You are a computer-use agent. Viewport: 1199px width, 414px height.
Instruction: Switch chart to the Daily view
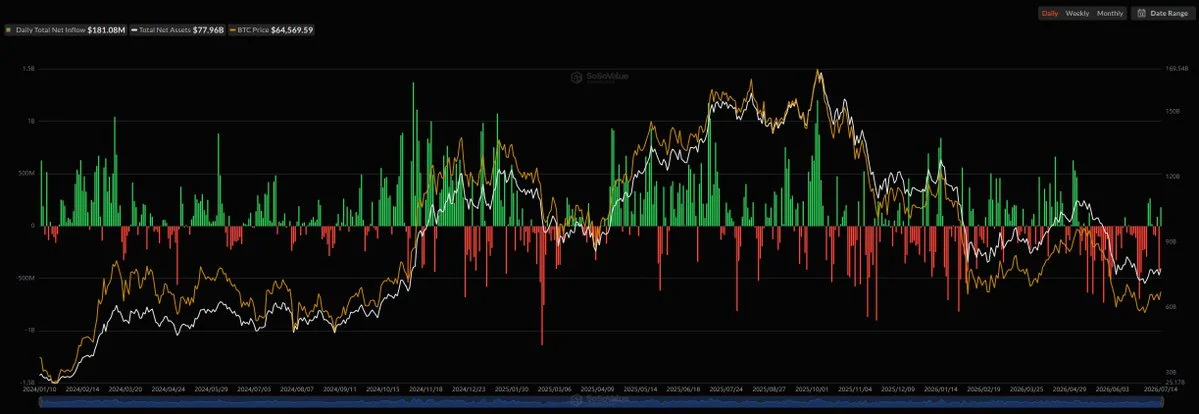(1050, 13)
